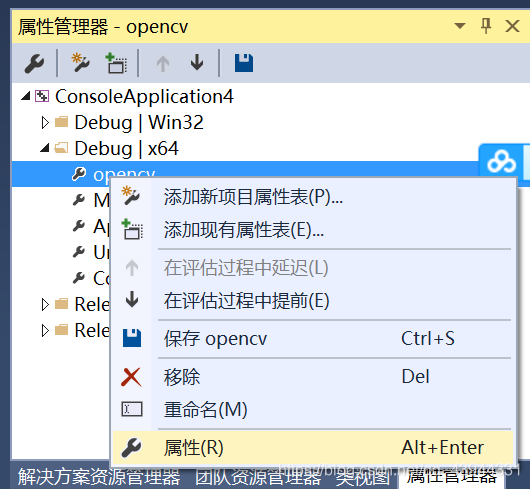The height and width of the screenshot is (489, 530).
Task: Click the rename box icon in menu
Action: click(x=132, y=409)
